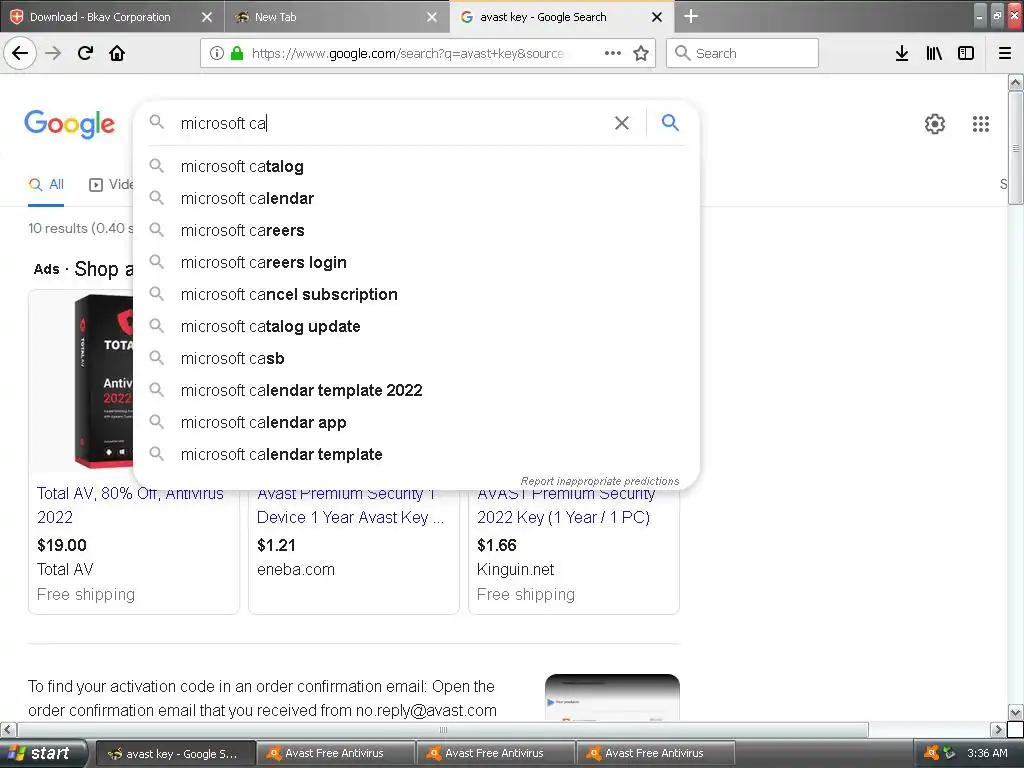The height and width of the screenshot is (768, 1024).
Task: Show site information icon in address bar
Action: (x=217, y=53)
